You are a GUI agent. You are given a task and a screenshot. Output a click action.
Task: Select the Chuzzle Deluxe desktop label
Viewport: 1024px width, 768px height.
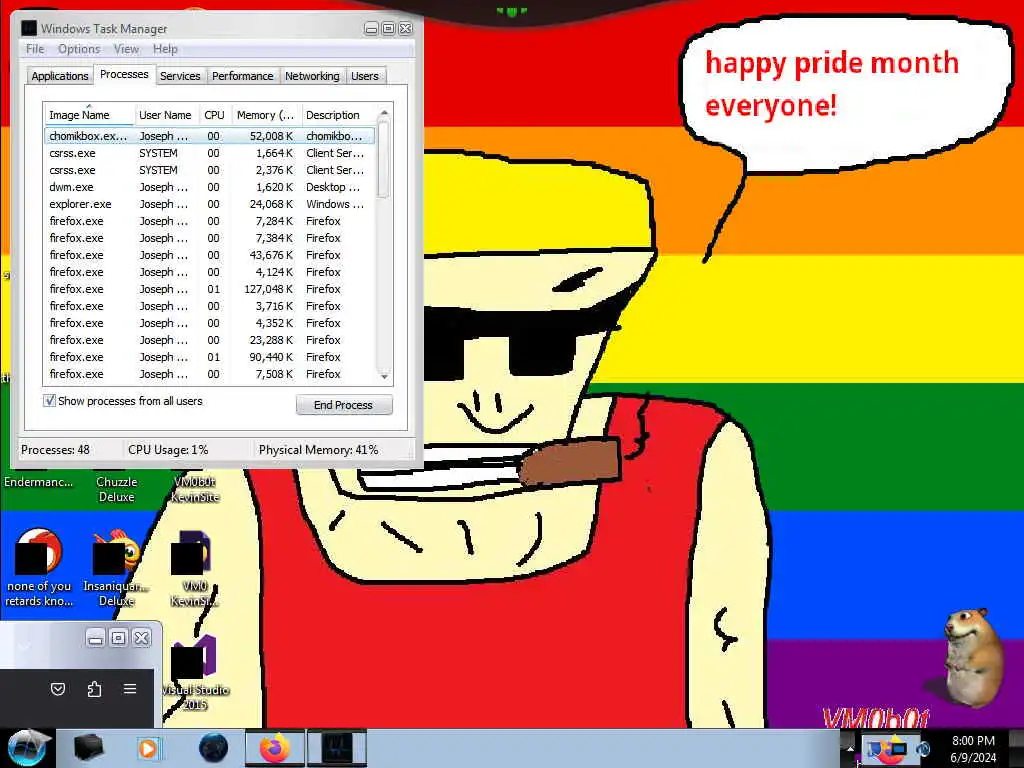(x=116, y=489)
